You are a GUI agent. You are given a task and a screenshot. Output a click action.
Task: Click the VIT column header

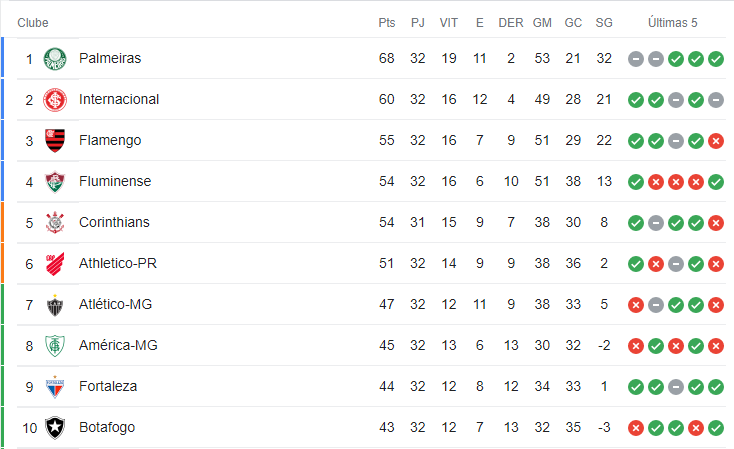coord(448,22)
